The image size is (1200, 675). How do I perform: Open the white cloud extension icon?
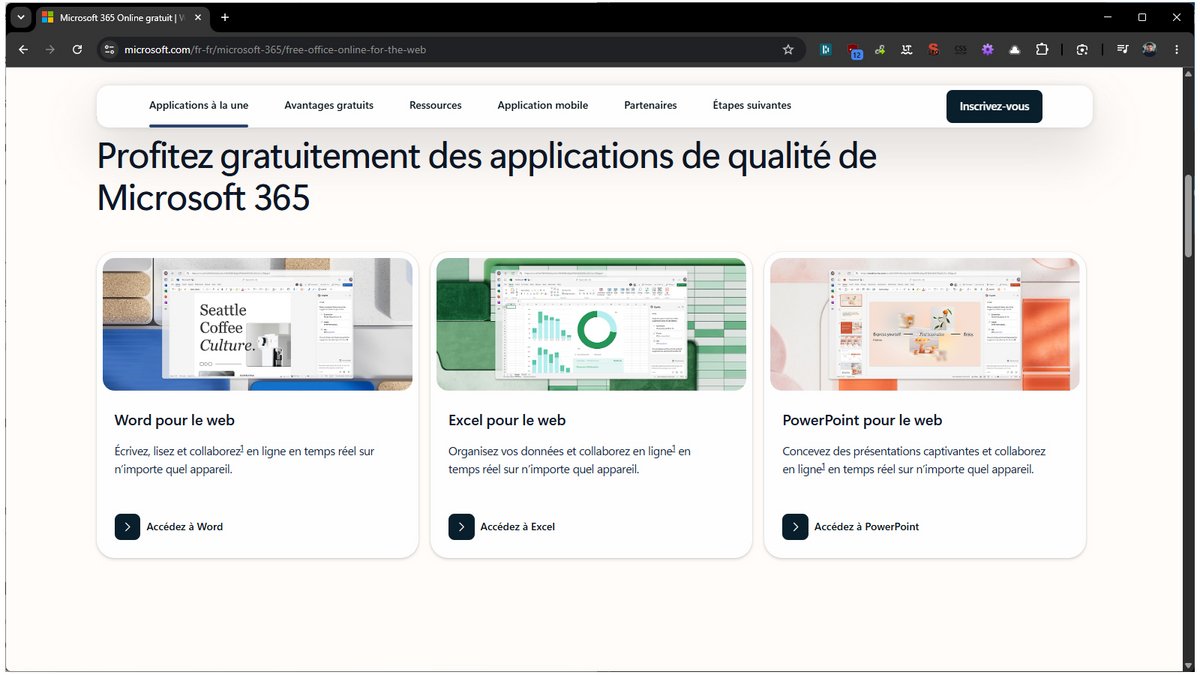click(1014, 49)
